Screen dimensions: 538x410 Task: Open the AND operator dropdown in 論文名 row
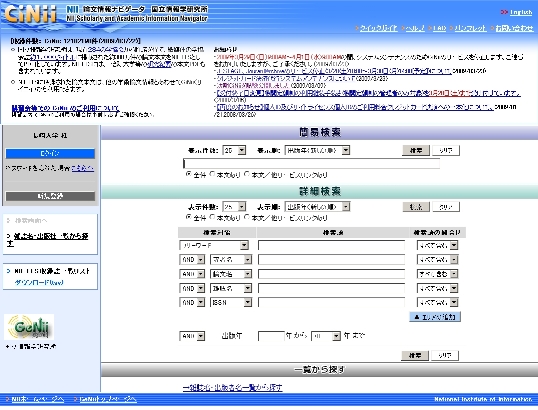tap(192, 274)
